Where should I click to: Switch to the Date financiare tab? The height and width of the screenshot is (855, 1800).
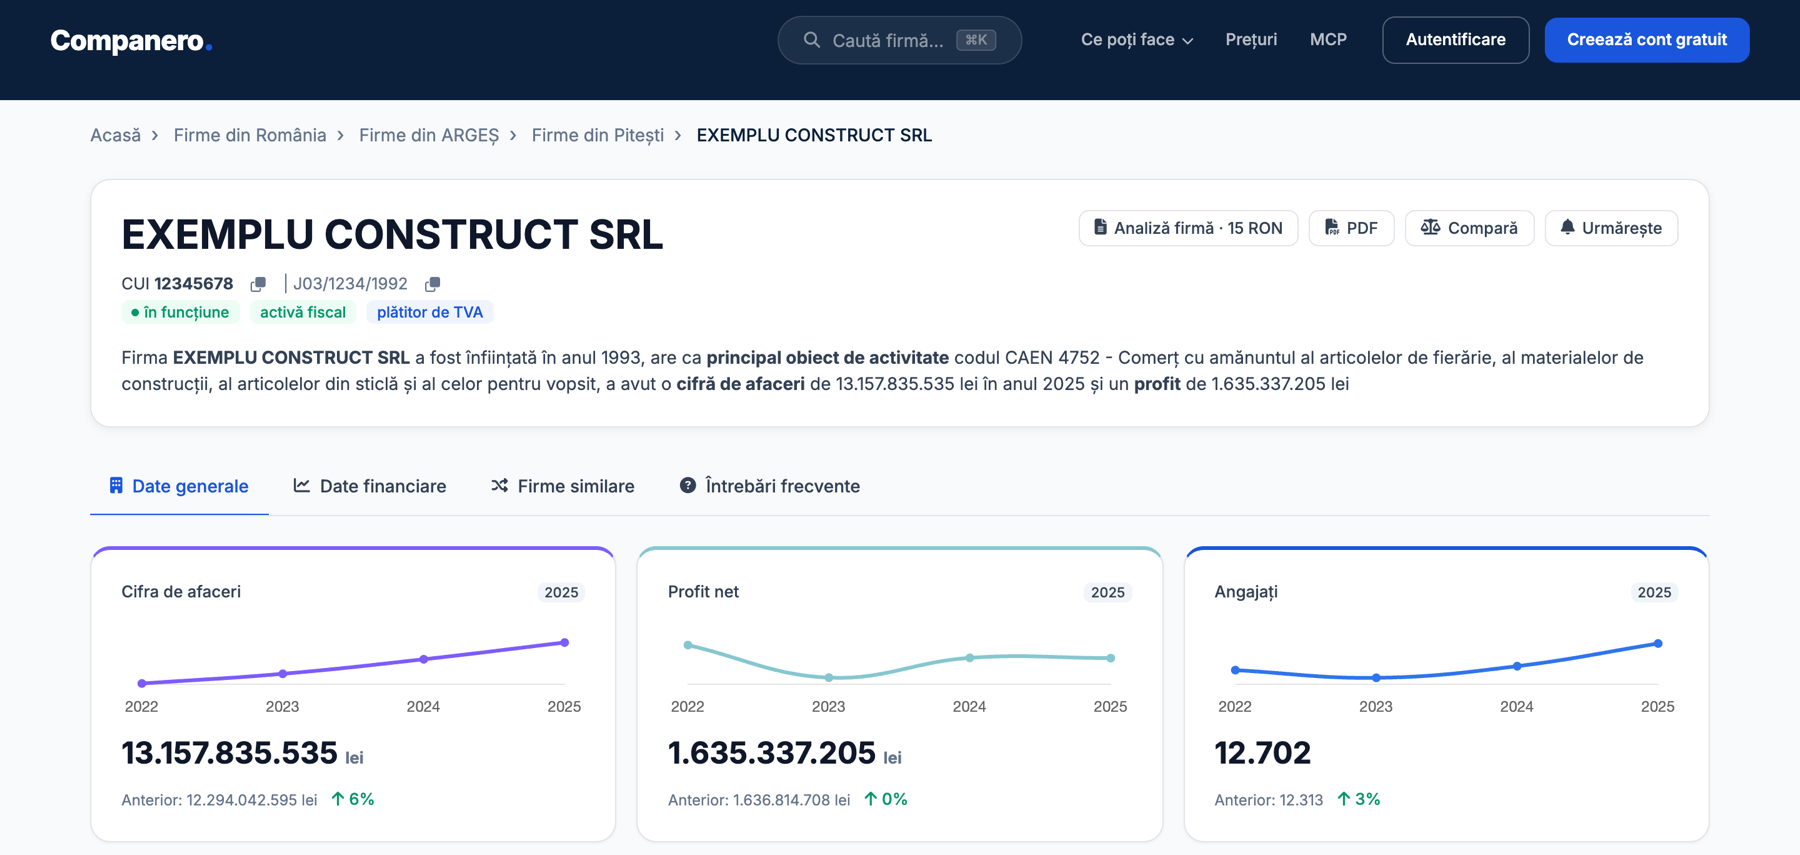pyautogui.click(x=370, y=486)
